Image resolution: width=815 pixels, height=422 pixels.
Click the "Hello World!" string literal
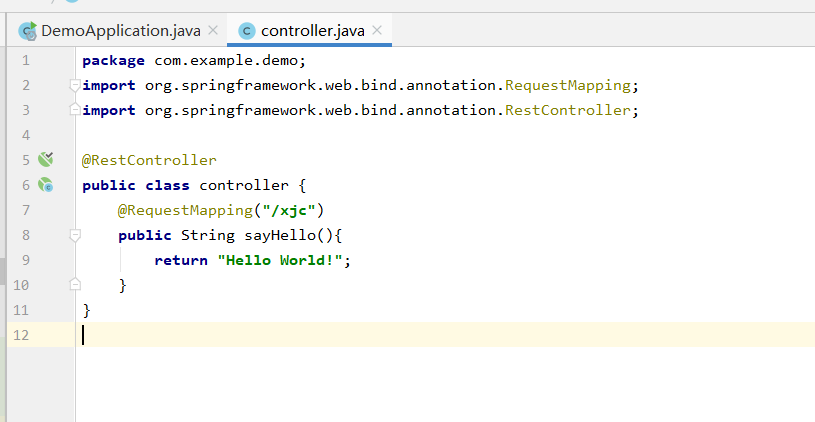click(280, 260)
